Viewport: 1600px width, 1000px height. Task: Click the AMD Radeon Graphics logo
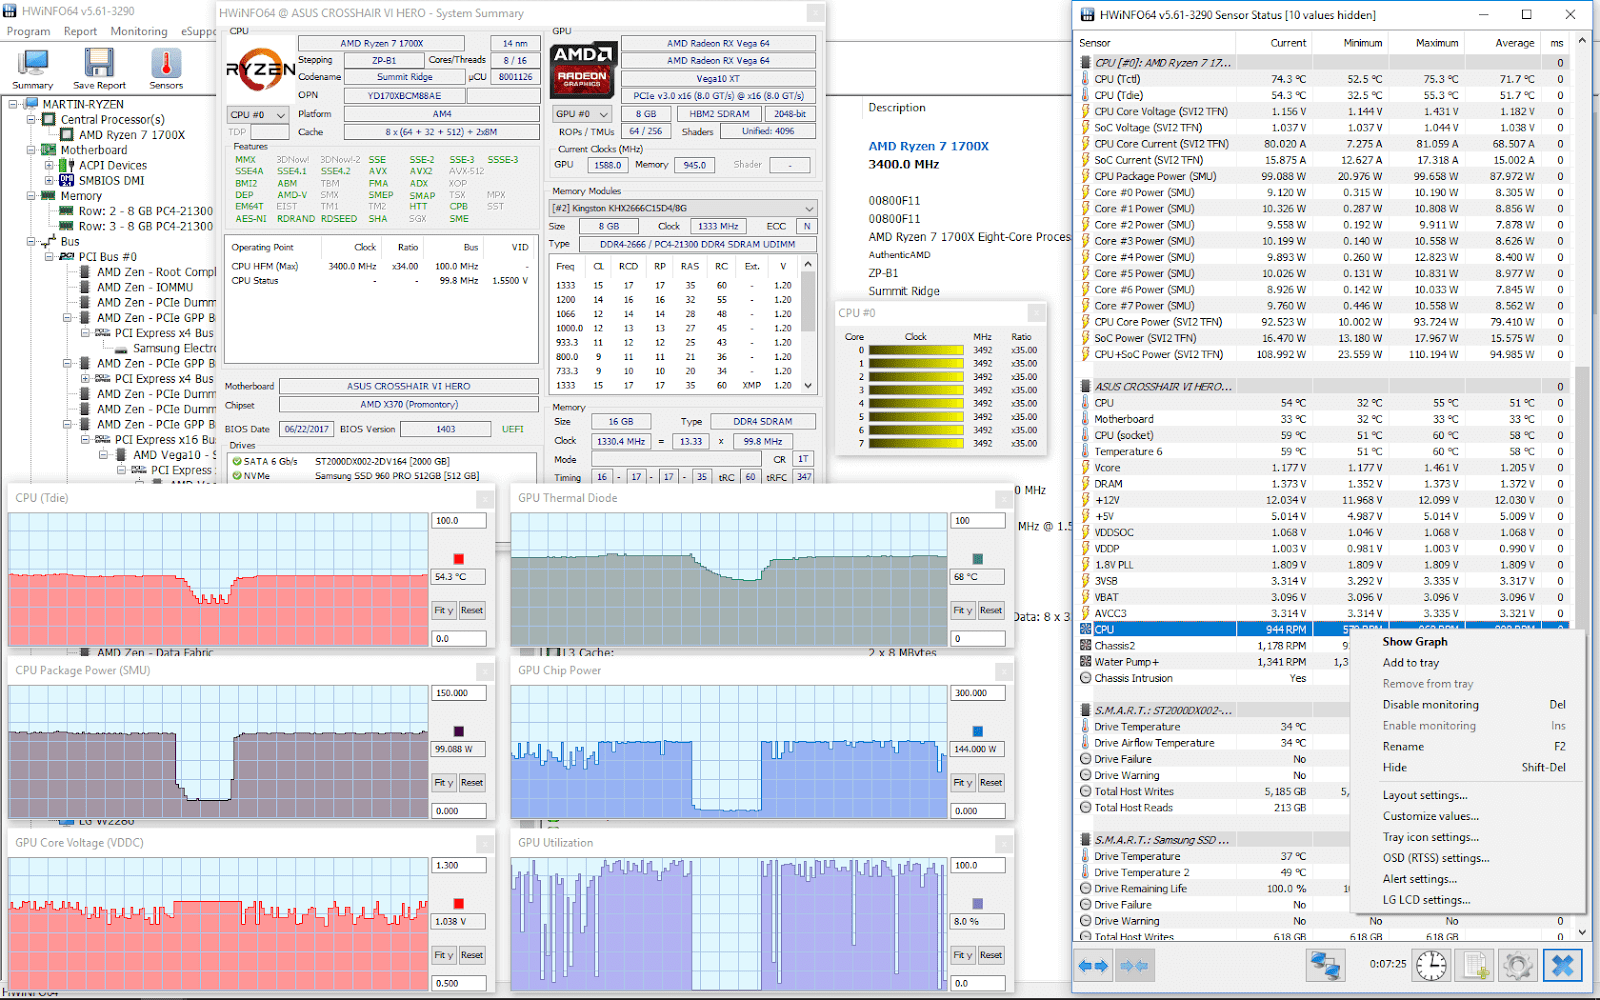tap(583, 68)
